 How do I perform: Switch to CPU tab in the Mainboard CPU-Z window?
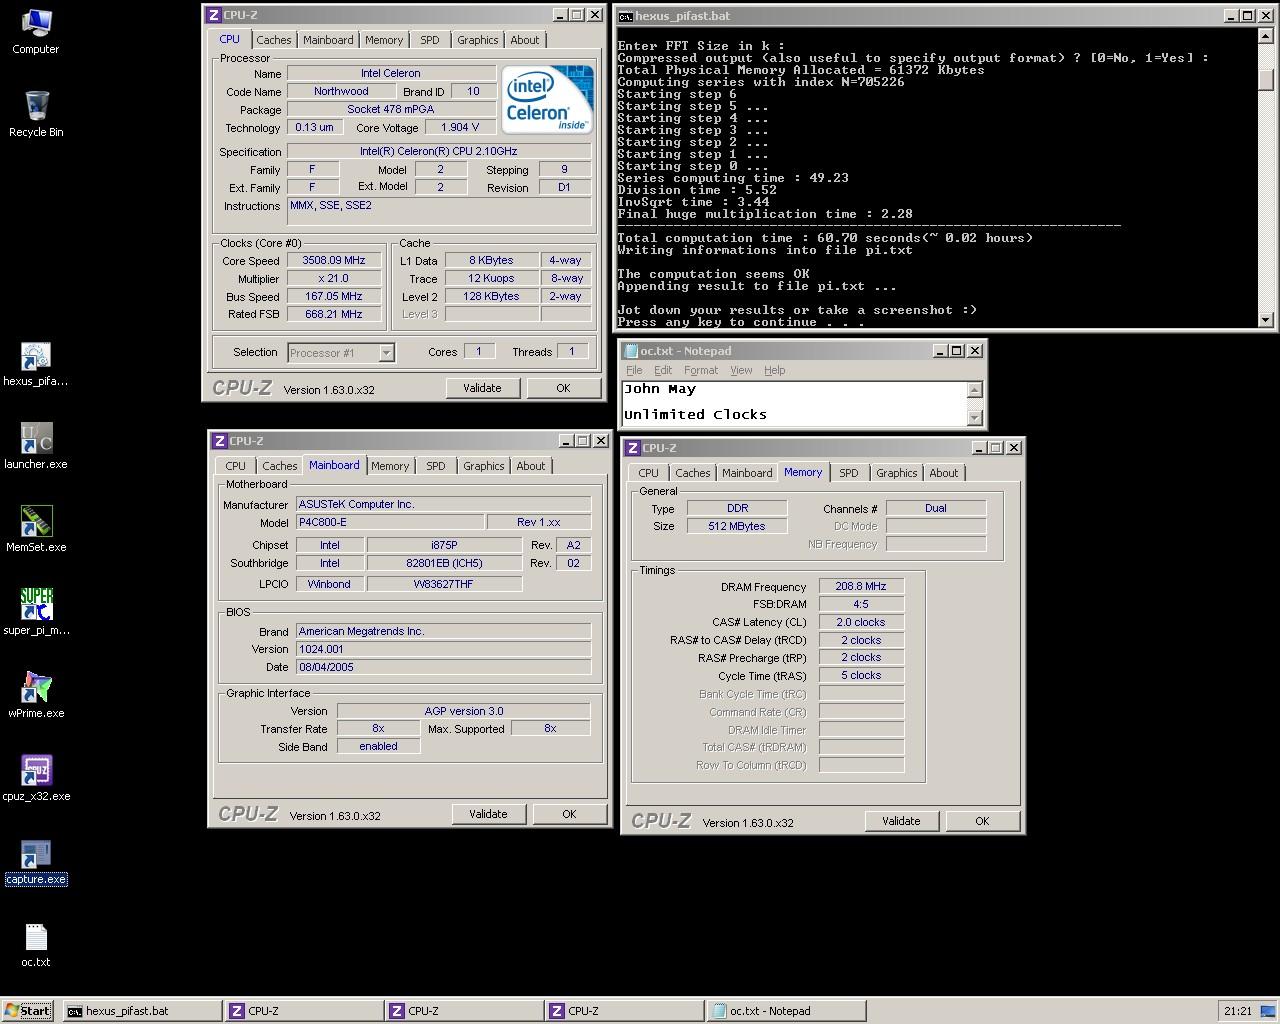(x=235, y=466)
